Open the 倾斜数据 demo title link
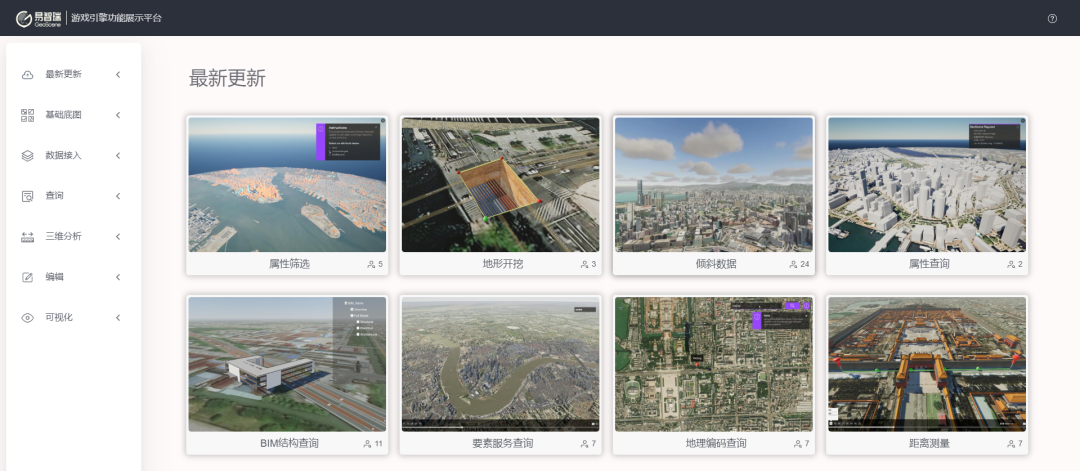 (716, 264)
